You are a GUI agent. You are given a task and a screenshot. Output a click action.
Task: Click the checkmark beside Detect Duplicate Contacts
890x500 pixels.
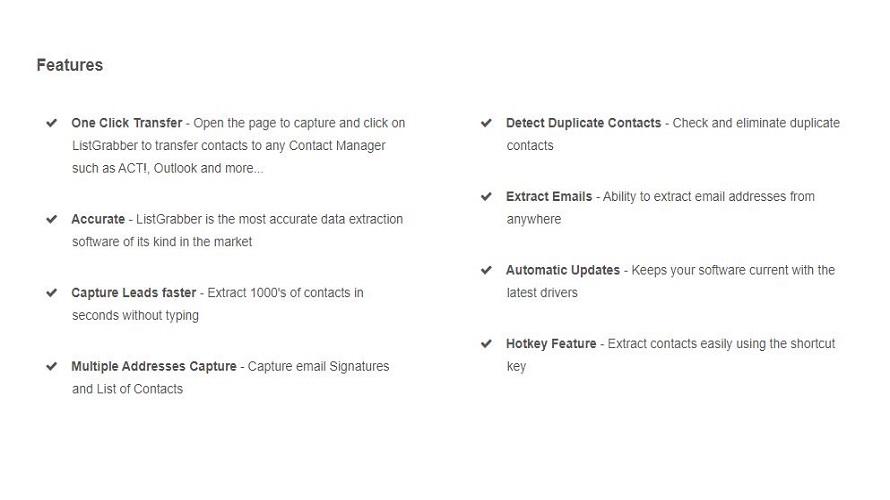point(486,123)
